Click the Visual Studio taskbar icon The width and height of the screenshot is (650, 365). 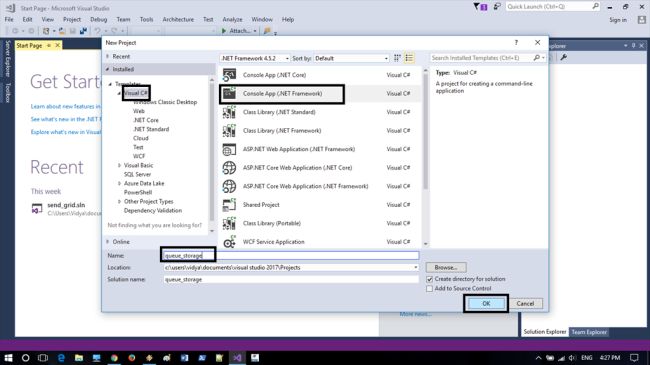(237, 358)
